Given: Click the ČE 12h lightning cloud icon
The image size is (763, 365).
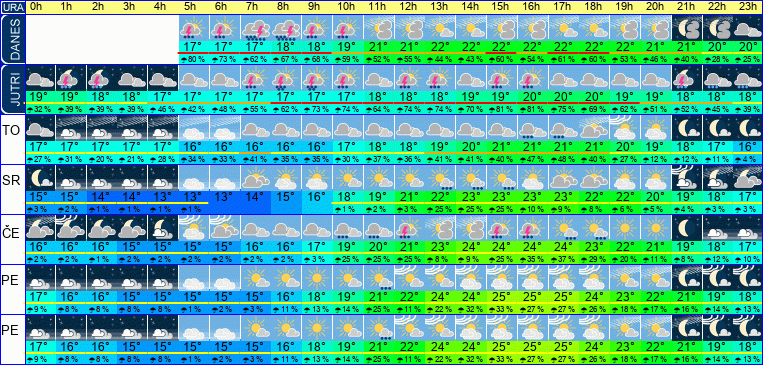Looking at the screenshot, I should coord(410,228).
